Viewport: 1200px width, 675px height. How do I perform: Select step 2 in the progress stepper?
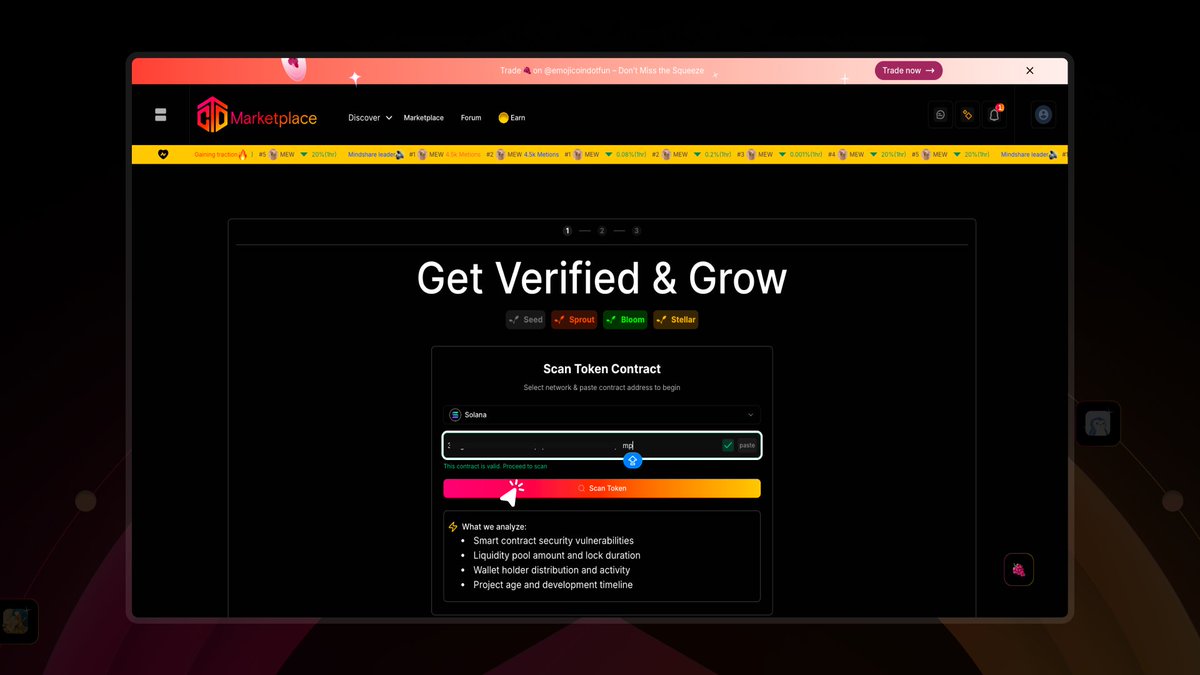[602, 231]
